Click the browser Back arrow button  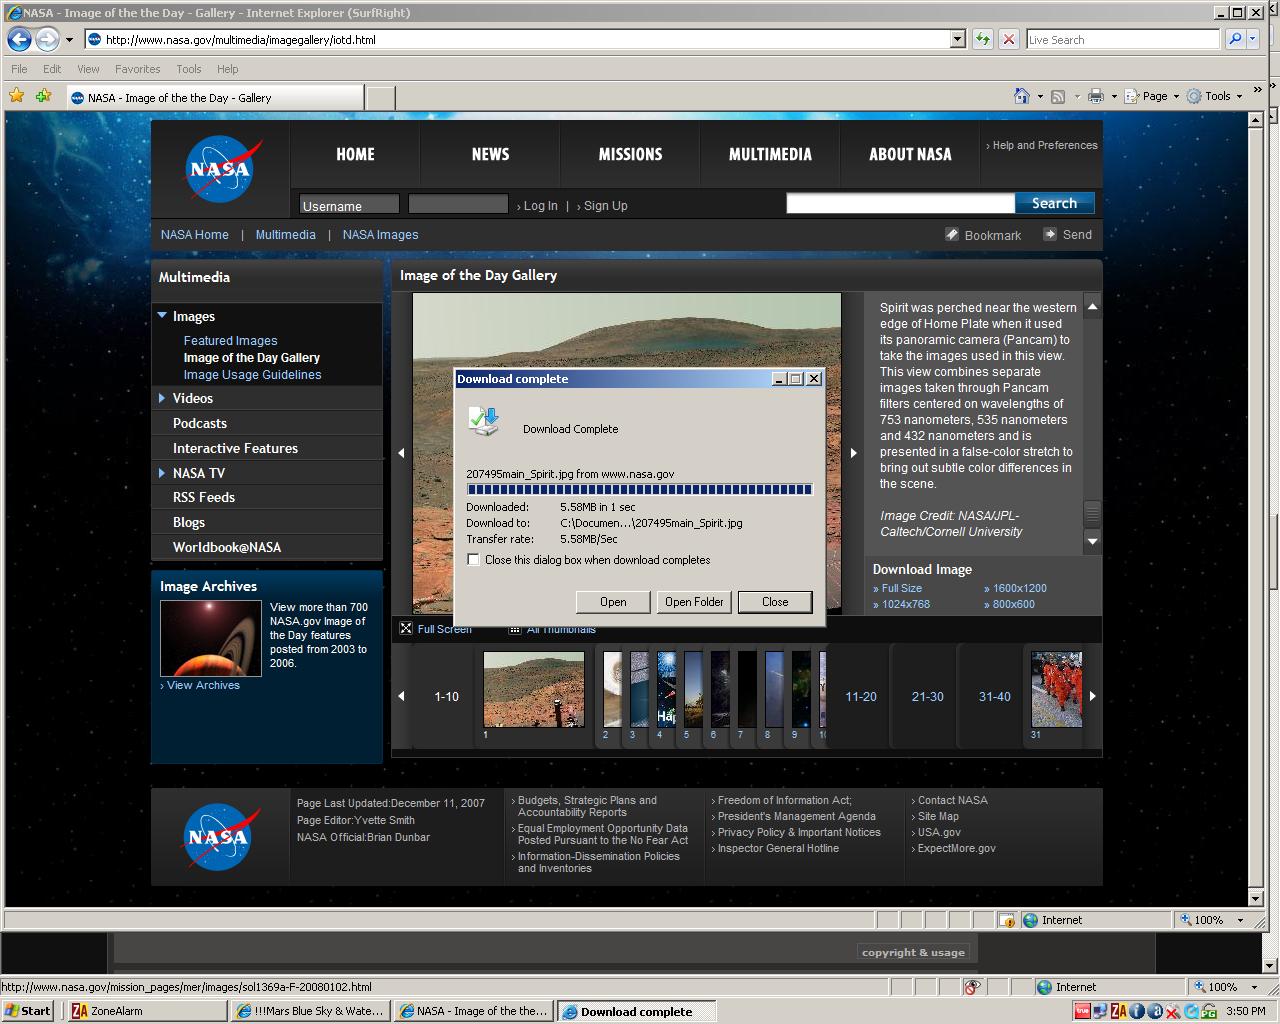click(x=19, y=40)
